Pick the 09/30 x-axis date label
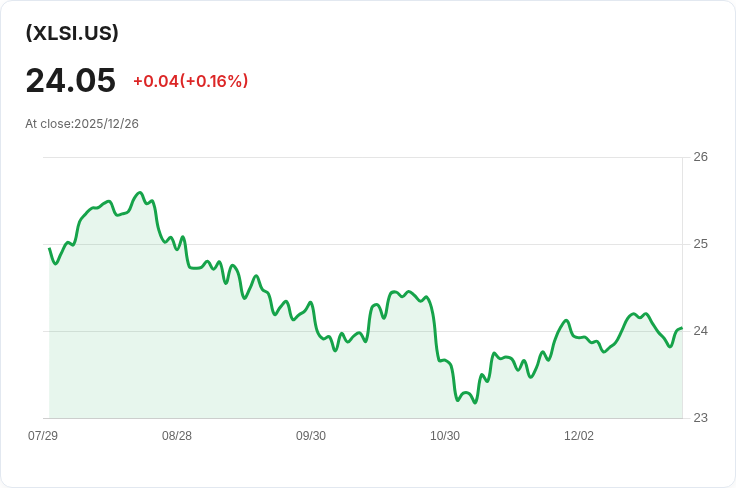The height and width of the screenshot is (488, 736). [311, 436]
